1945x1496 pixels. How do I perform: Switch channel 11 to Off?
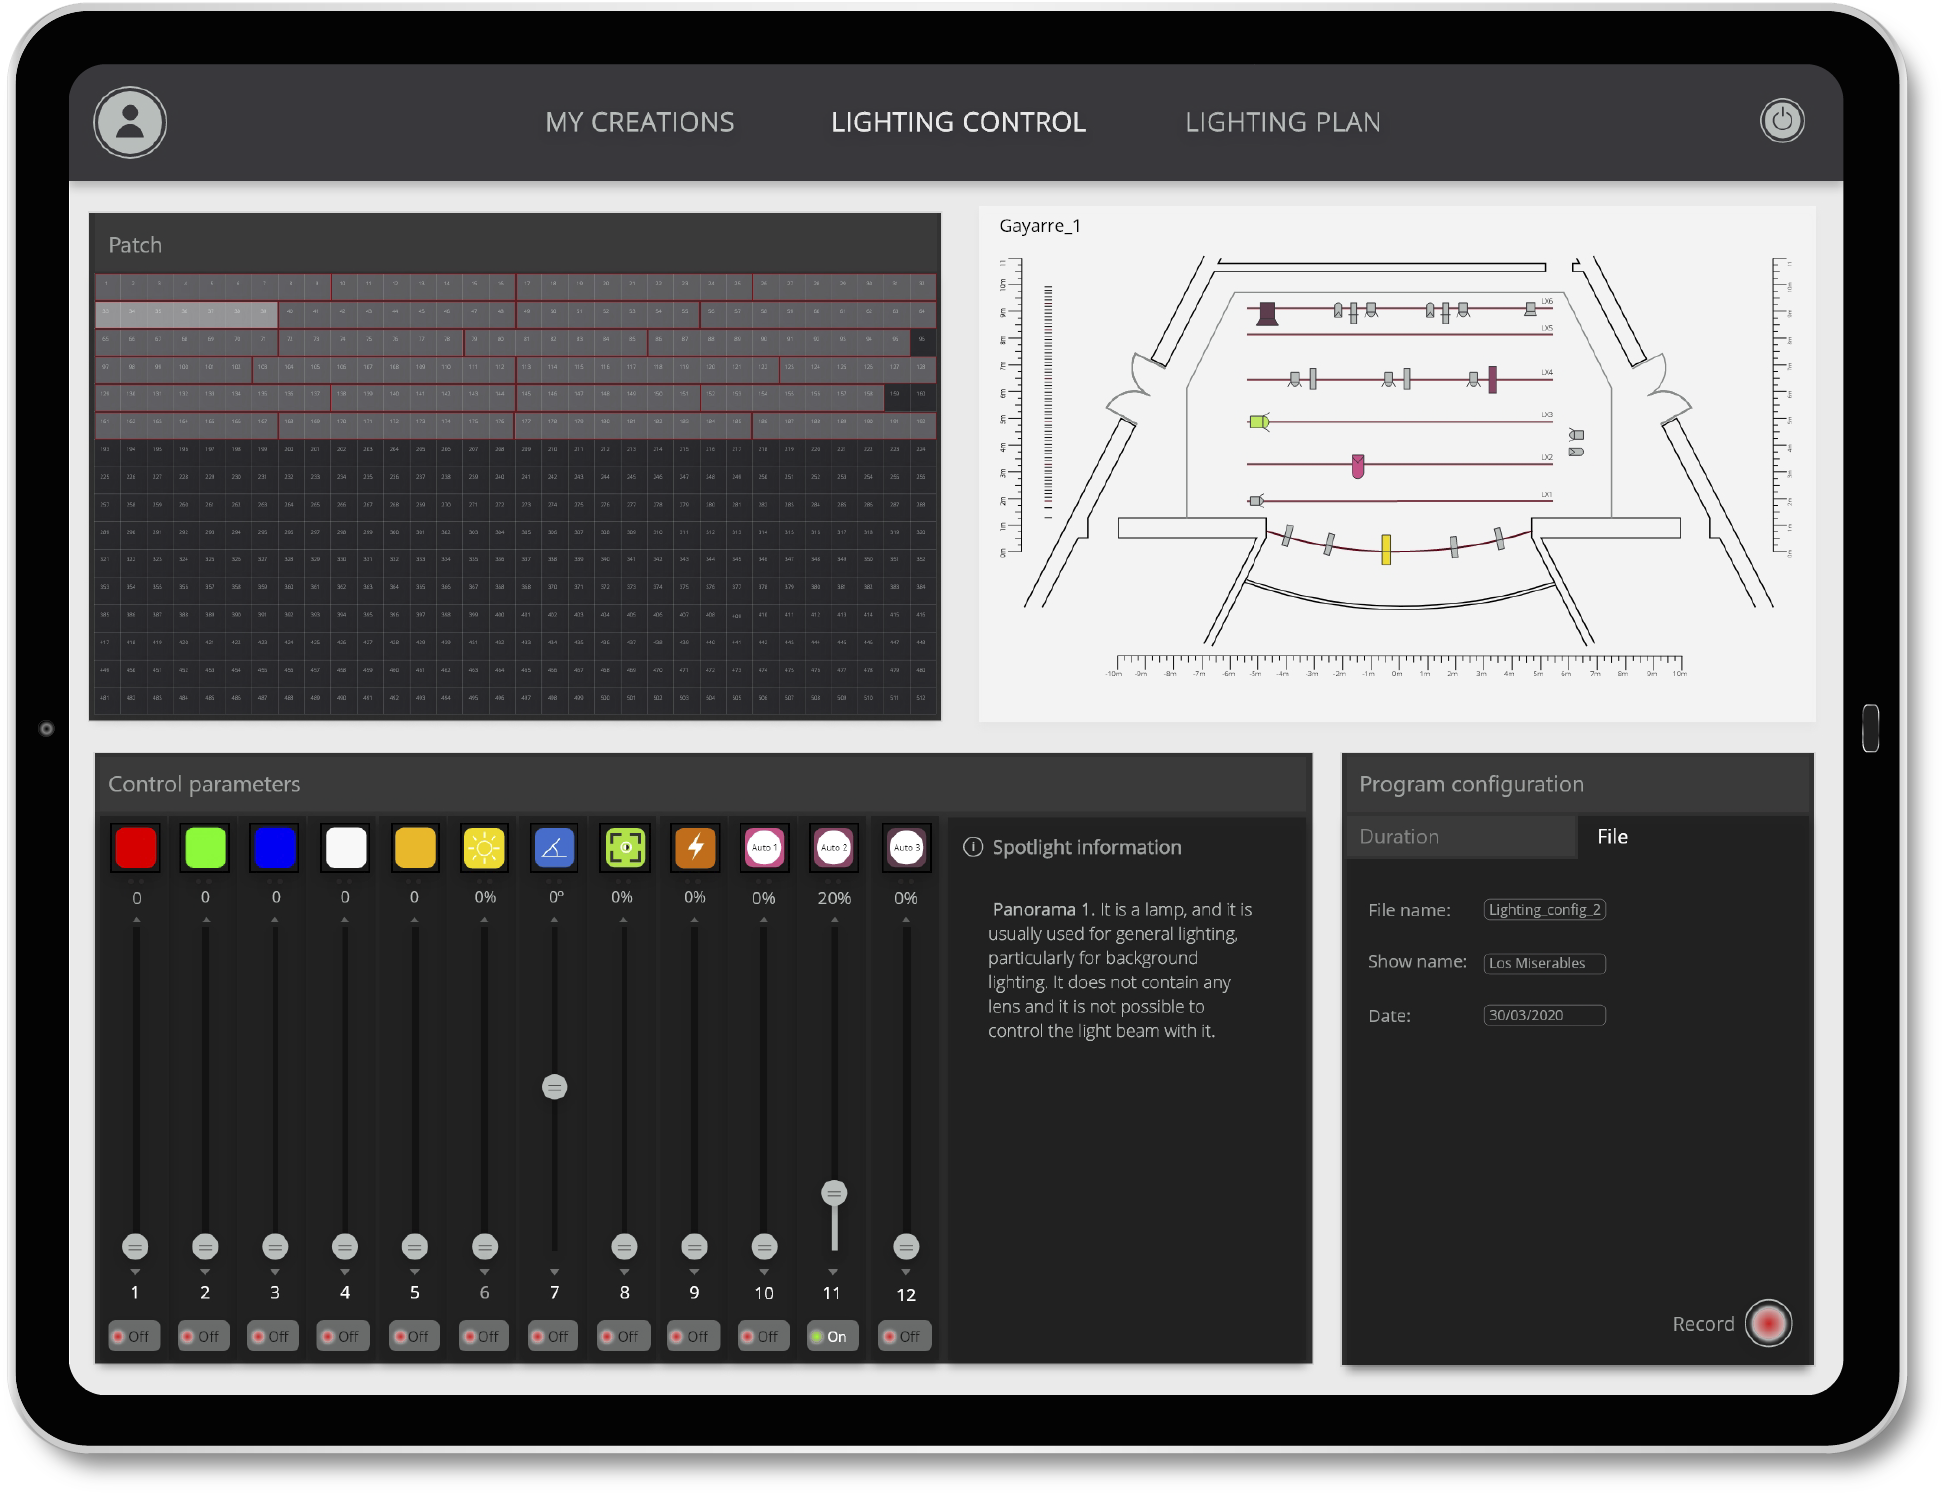[833, 1336]
